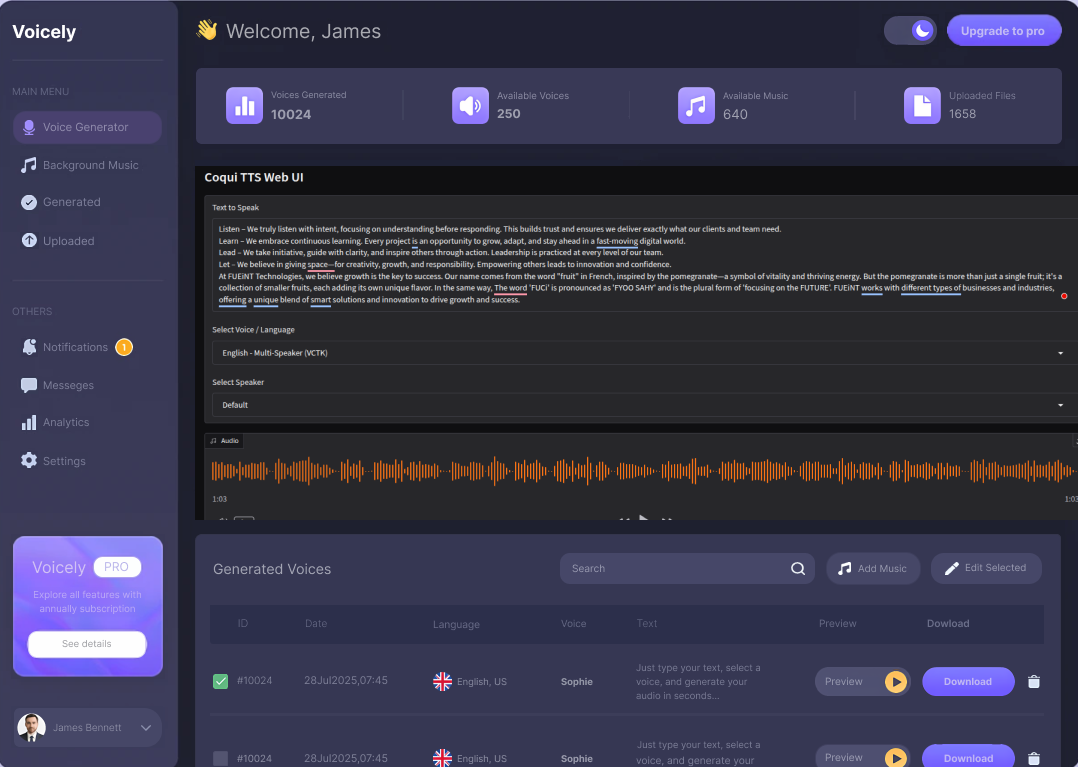Click See details on Voicely PRO card
This screenshot has height=767, width=1078.
[87, 644]
